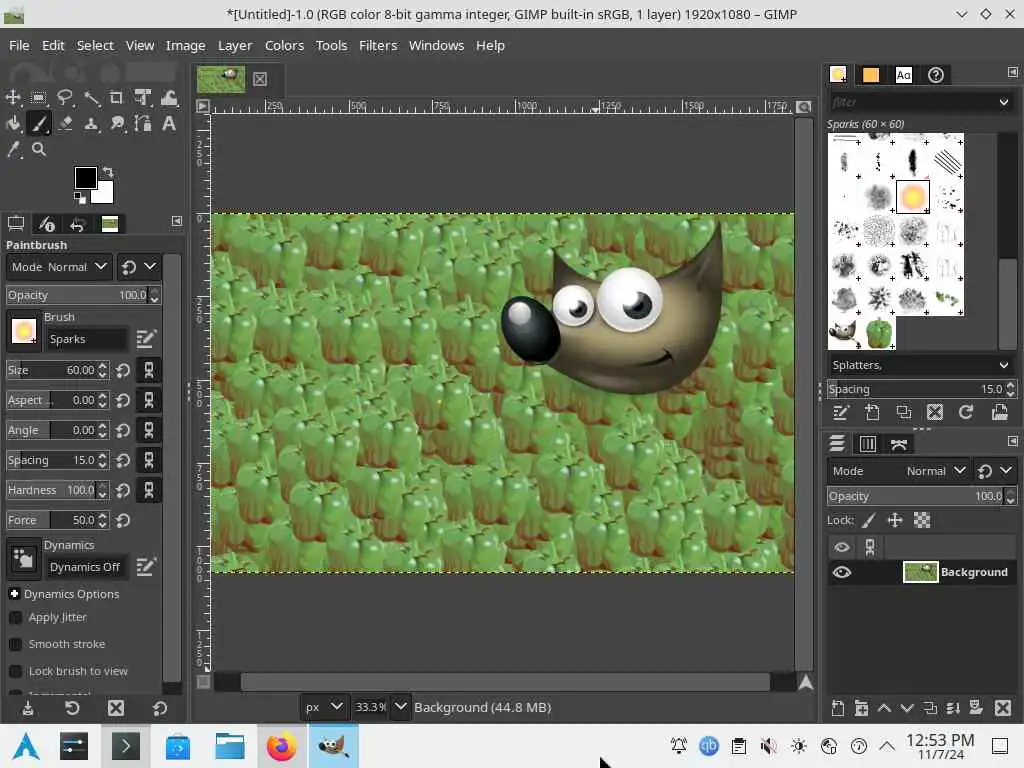Viewport: 1024px width, 768px height.
Task: Select the green pepper brush thumbnail
Action: [x=878, y=333]
